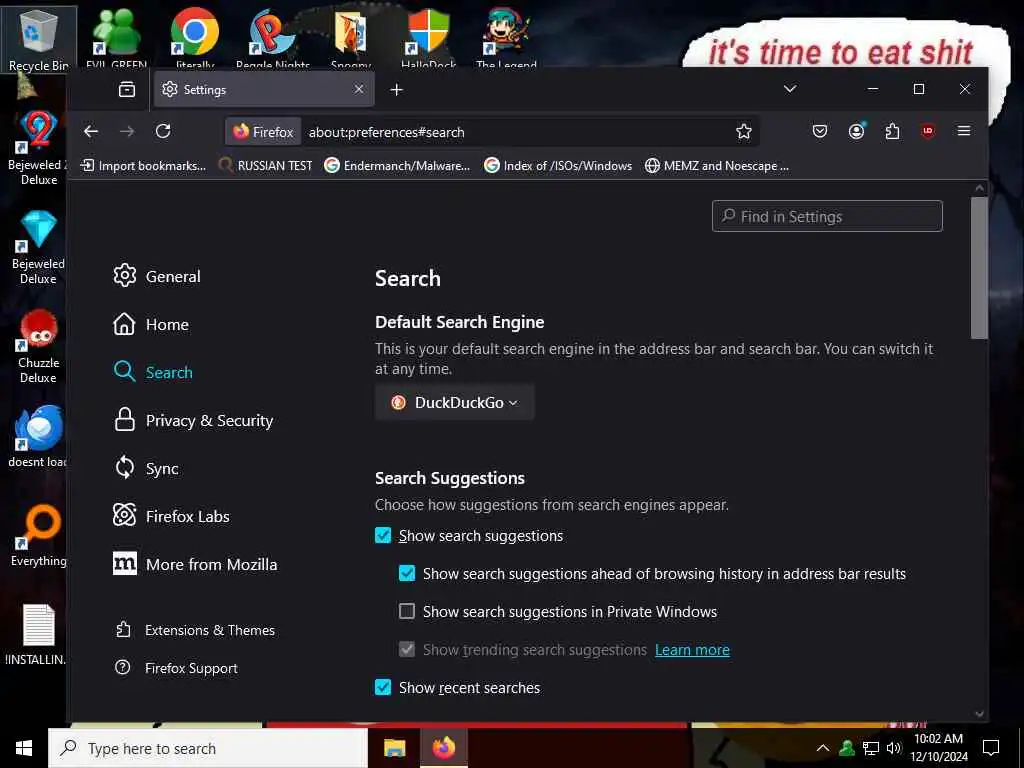The width and height of the screenshot is (1024, 768).
Task: Open Home settings category
Action: tap(151, 324)
